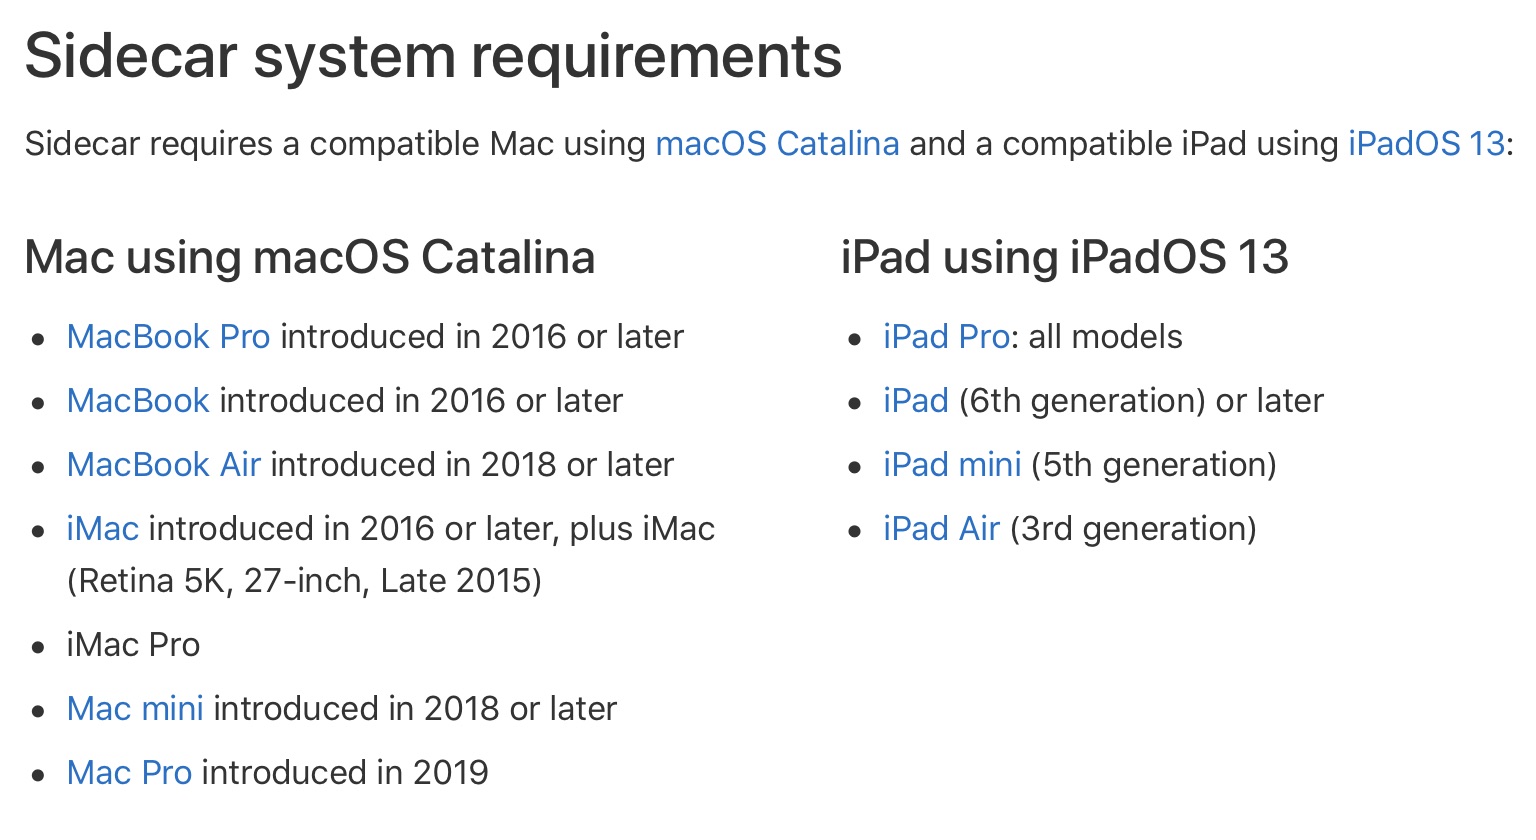Open the MacBook Air link
This screenshot has width=1536, height=840.
[164, 465]
